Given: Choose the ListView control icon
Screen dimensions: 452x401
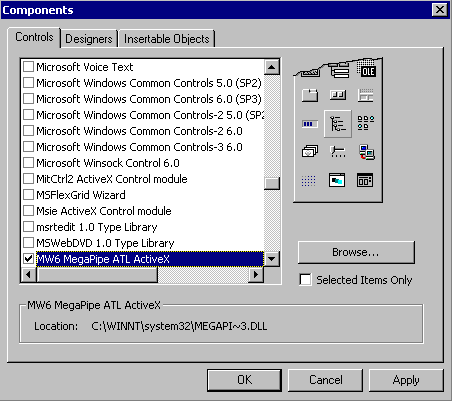Looking at the screenshot, I should click(x=366, y=123).
